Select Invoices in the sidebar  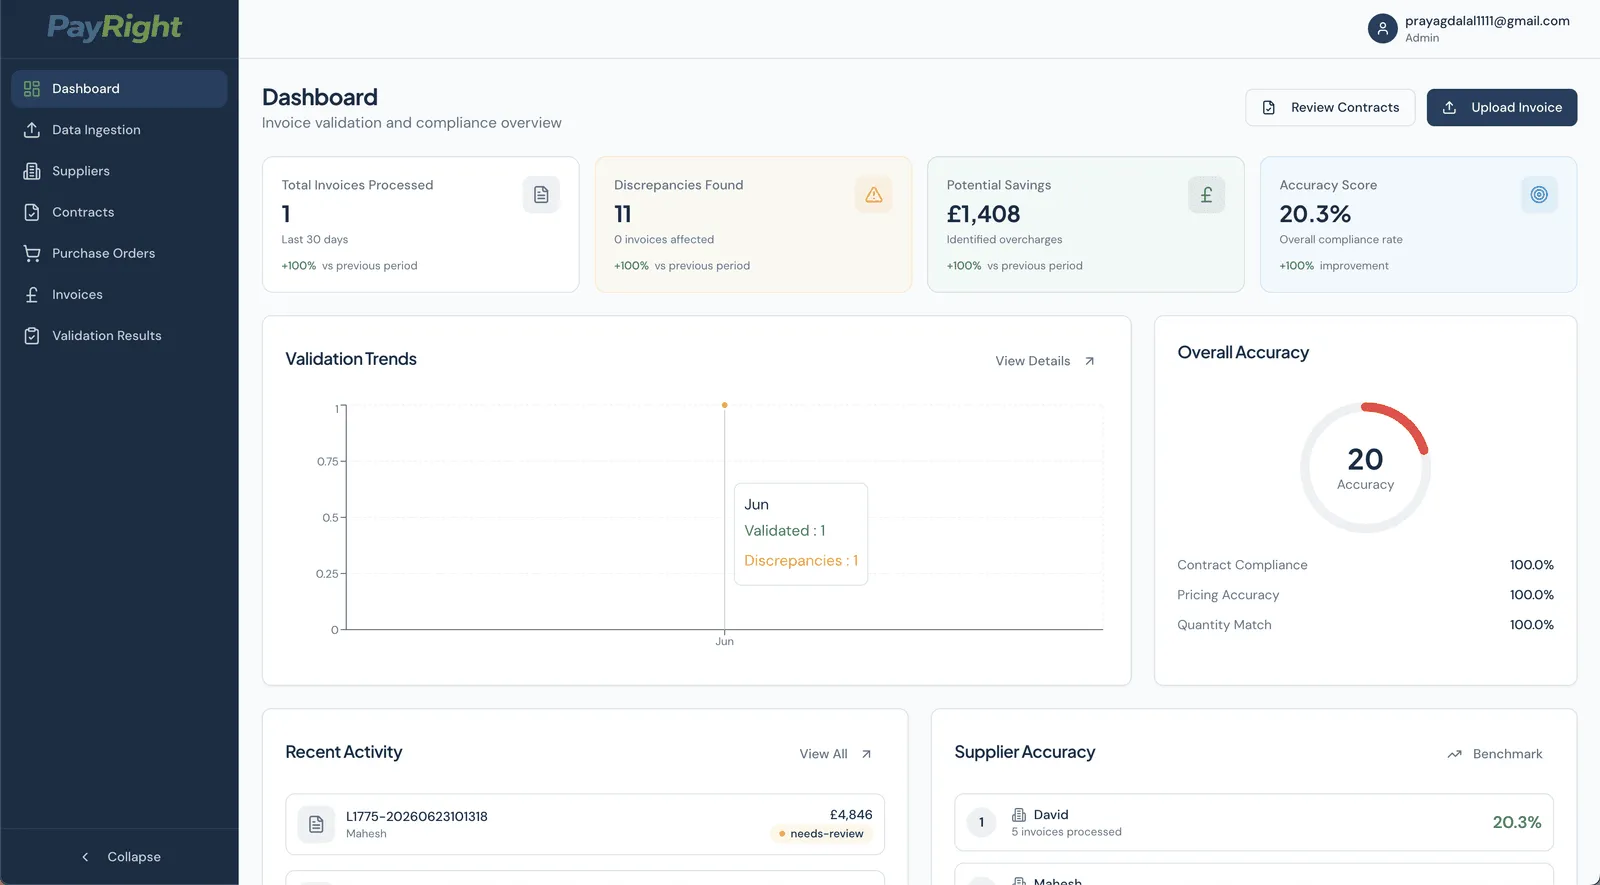coord(119,294)
